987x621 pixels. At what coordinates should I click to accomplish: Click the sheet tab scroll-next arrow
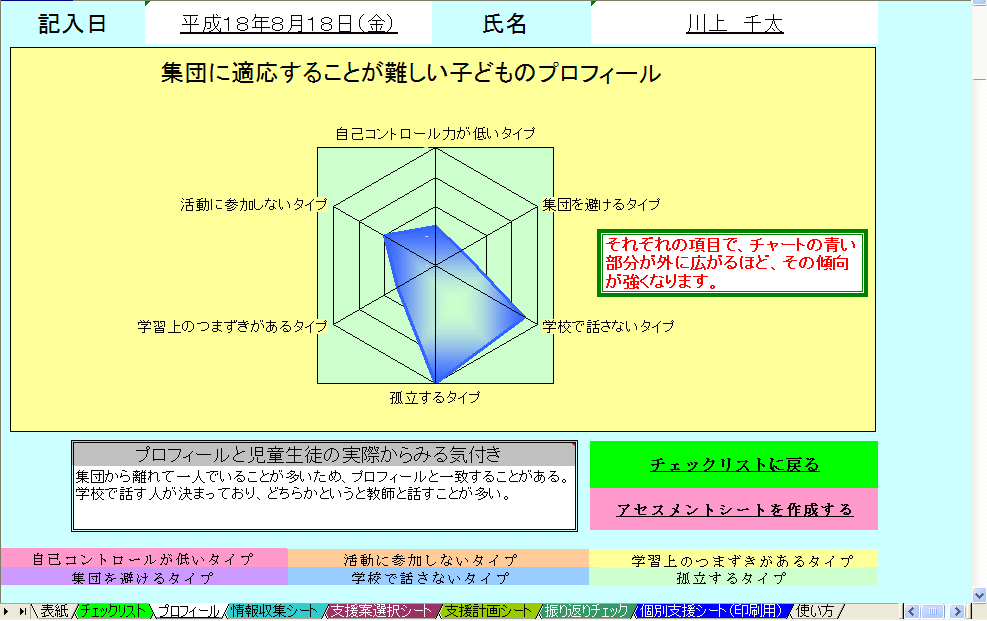(6, 612)
